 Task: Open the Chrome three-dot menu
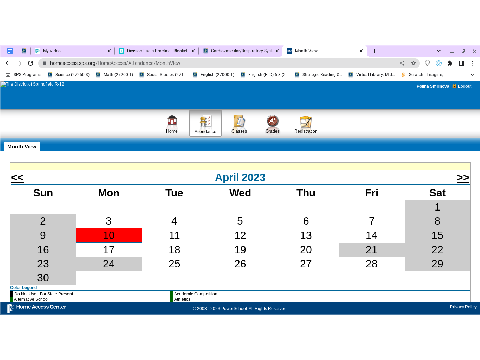coord(472,63)
